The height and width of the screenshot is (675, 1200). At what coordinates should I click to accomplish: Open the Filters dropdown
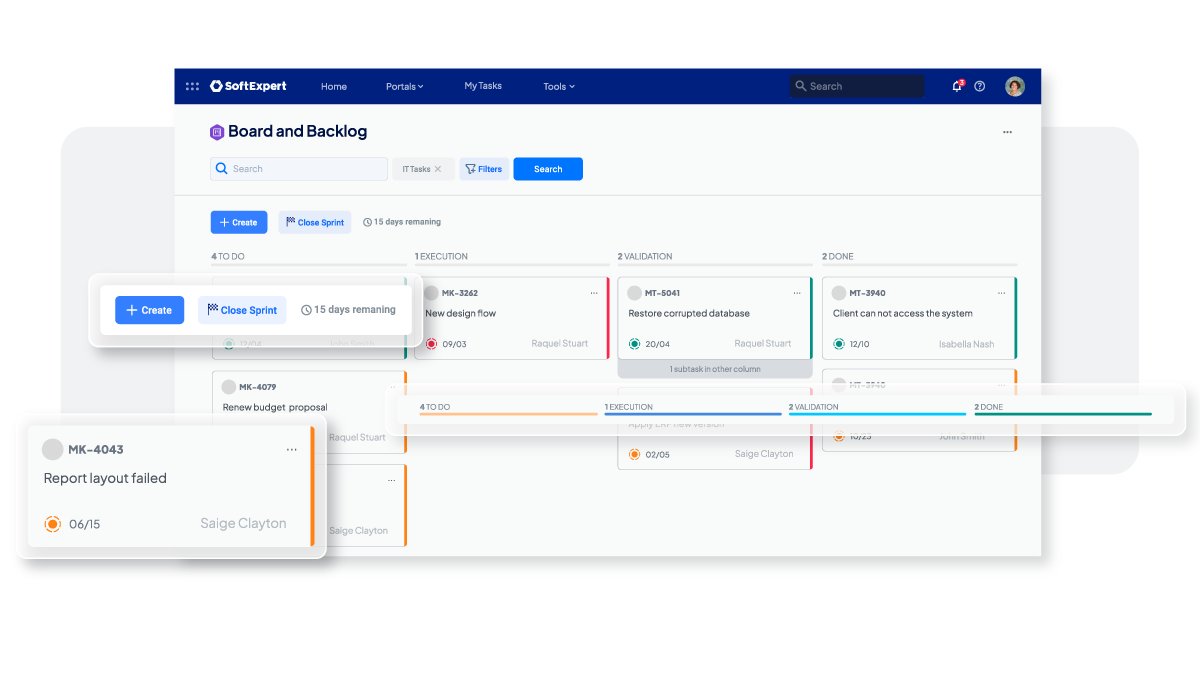(x=484, y=169)
